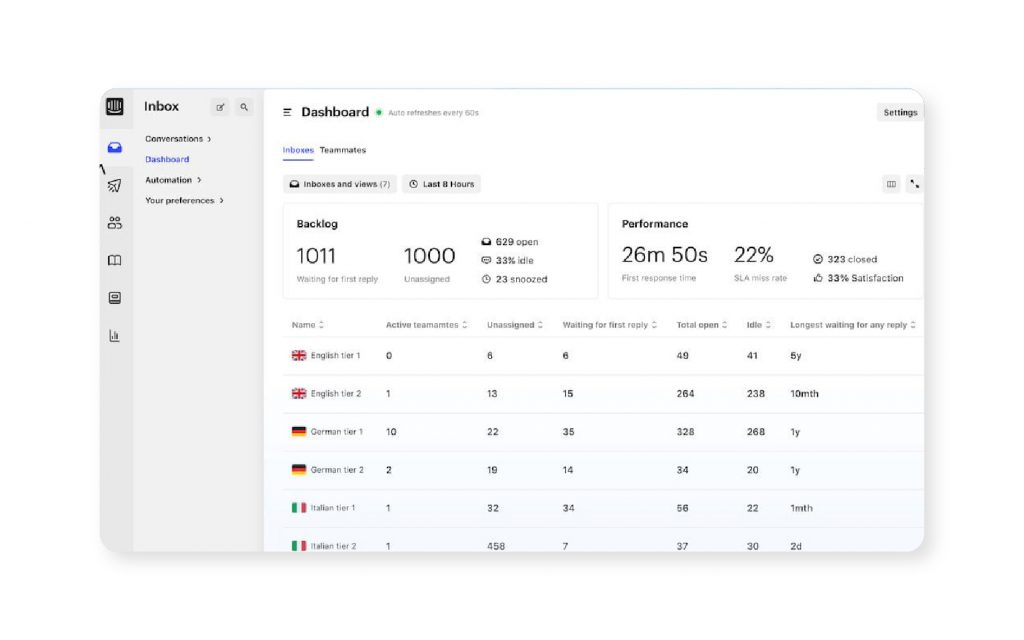This screenshot has width=1024, height=640.
Task: Open the Inboxes and views filter dropdown
Action: [x=340, y=184]
